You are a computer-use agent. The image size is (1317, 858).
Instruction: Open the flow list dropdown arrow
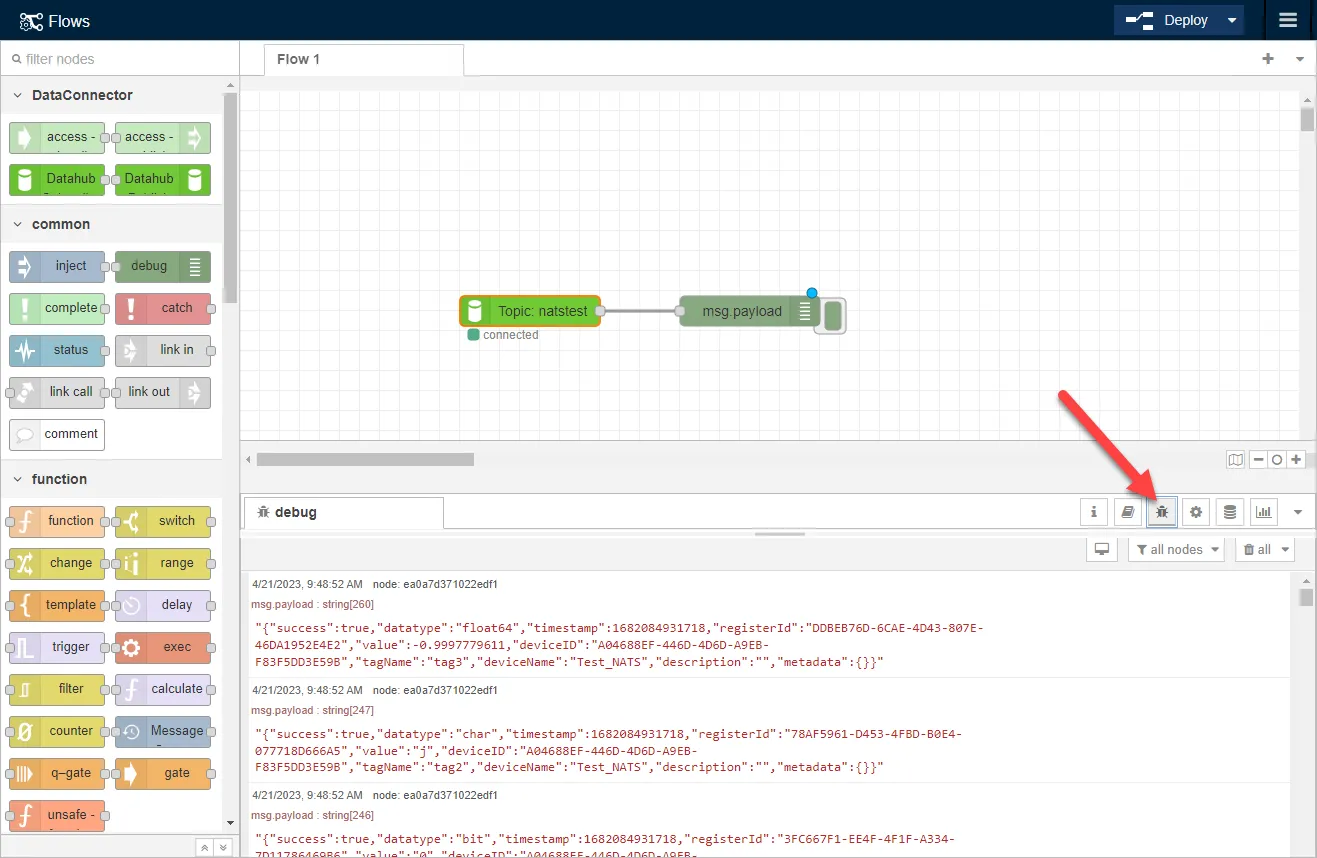pos(1300,59)
